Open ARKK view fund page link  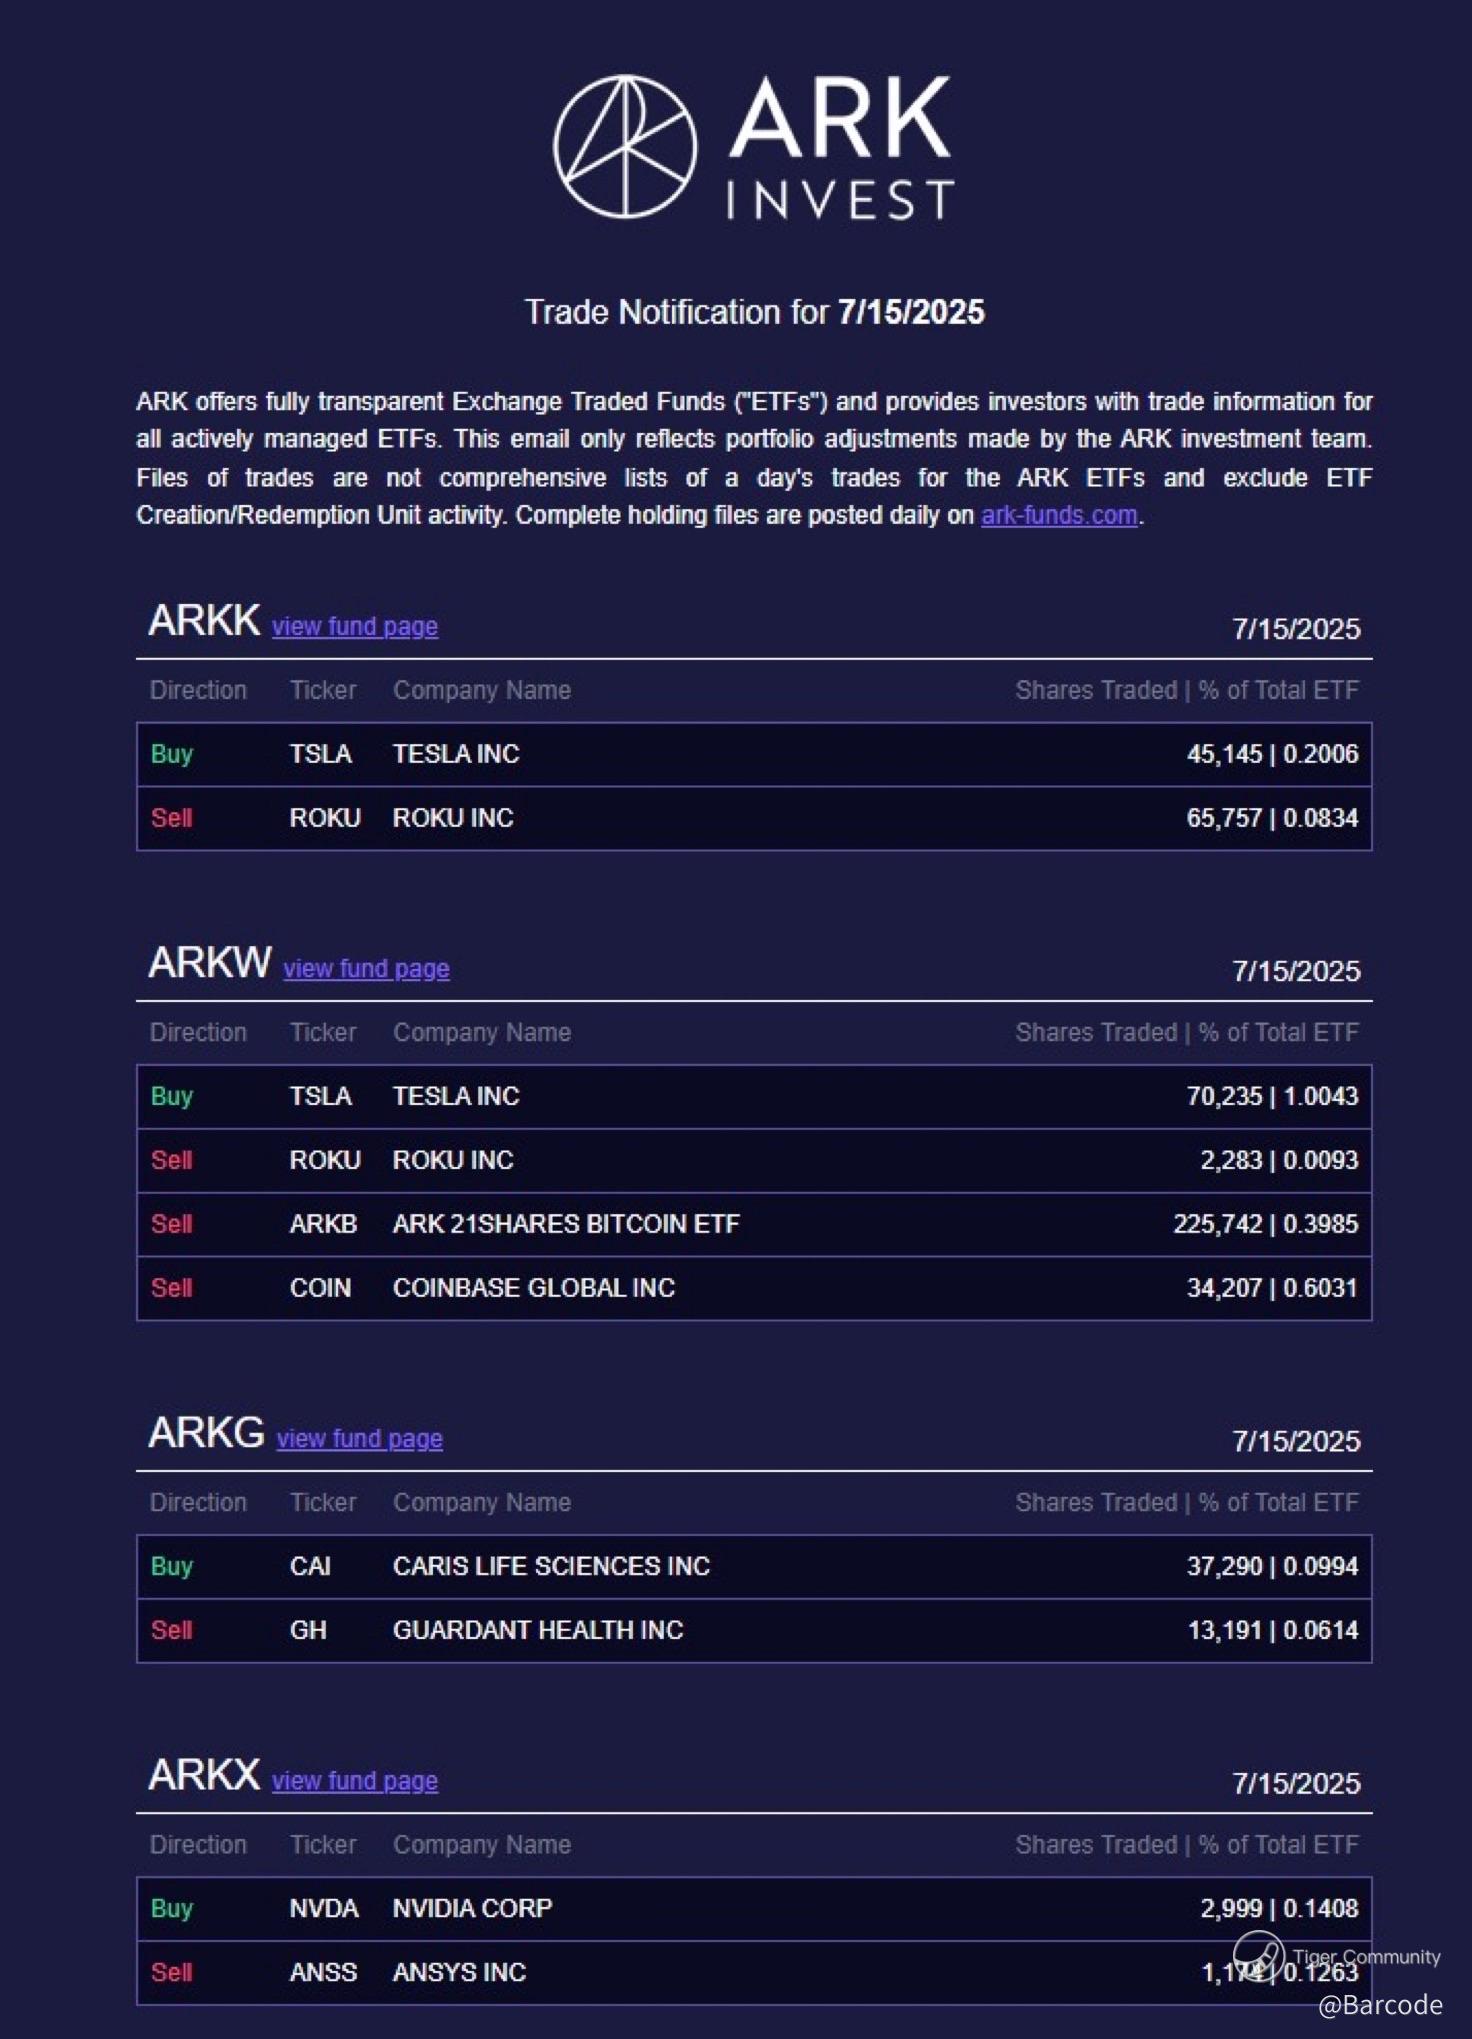click(354, 627)
